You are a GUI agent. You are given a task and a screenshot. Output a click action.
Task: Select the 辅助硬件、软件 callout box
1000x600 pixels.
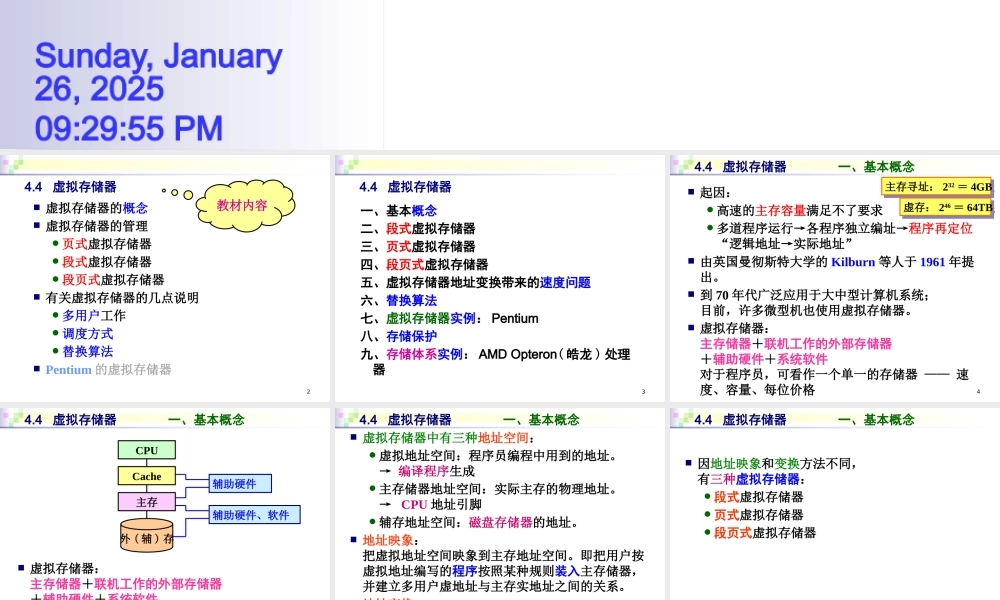[x=254, y=515]
